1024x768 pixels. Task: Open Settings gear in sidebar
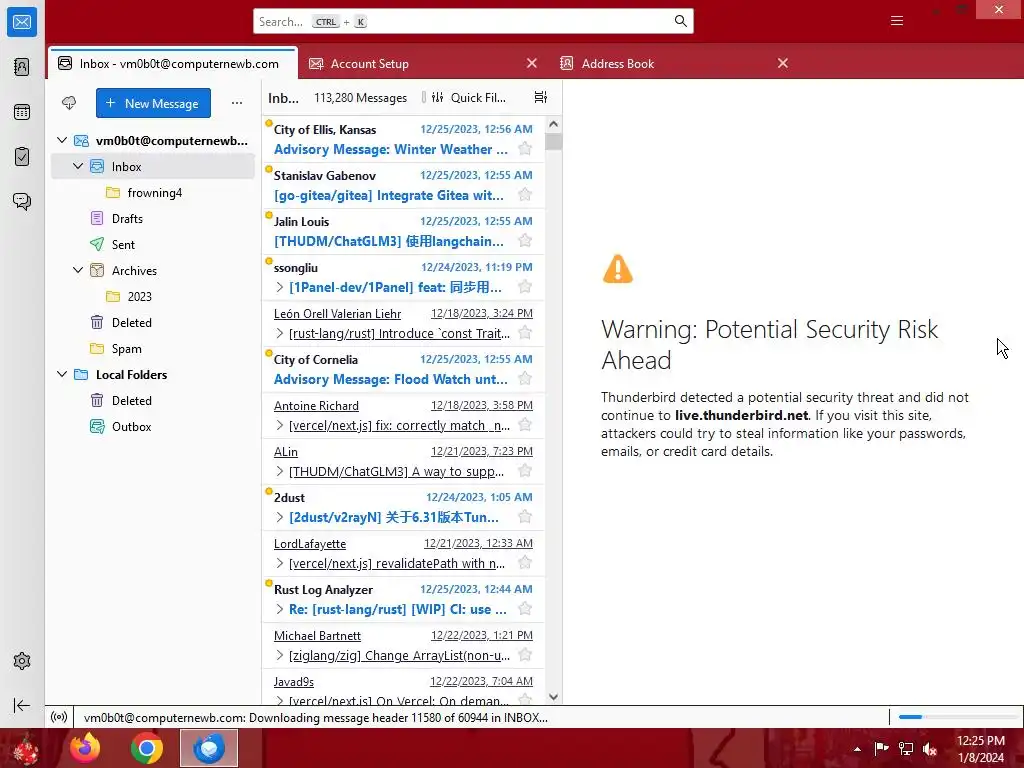[22, 661]
